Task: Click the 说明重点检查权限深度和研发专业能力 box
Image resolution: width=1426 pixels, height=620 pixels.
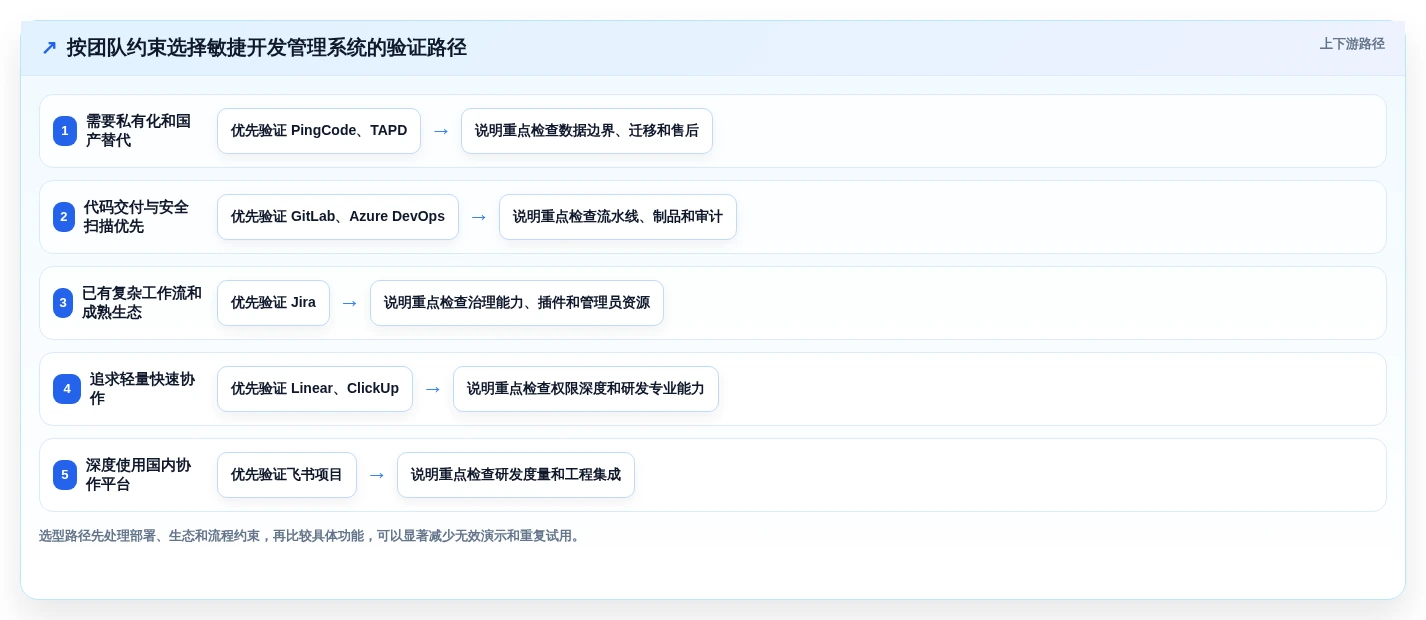Action: pos(586,389)
